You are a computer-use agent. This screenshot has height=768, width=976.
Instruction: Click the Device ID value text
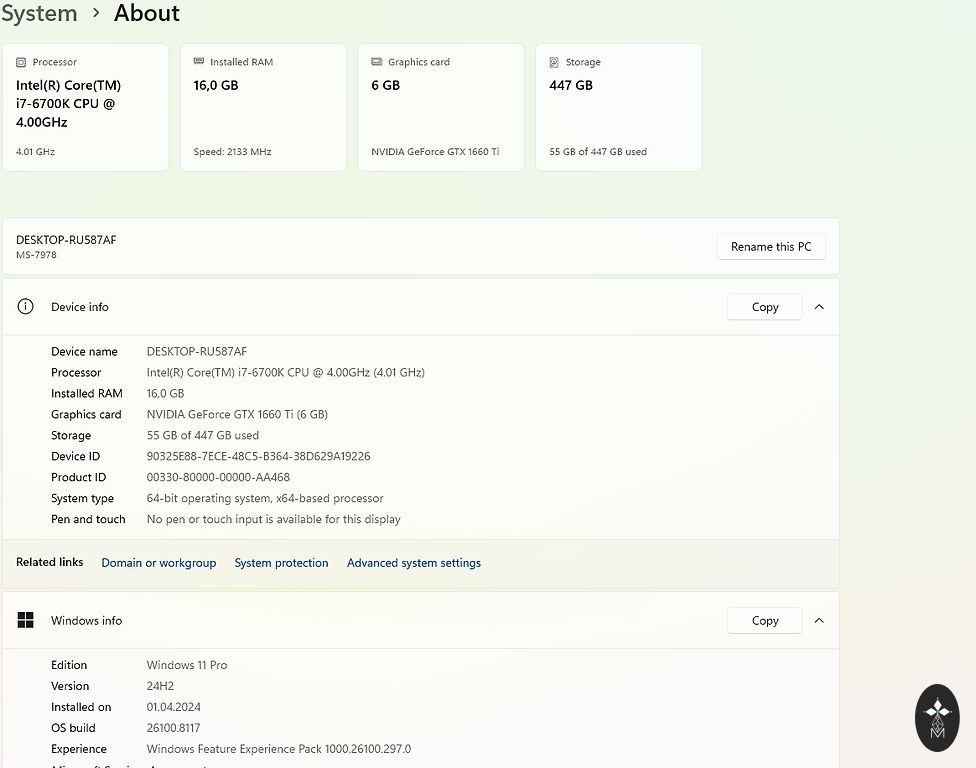[258, 456]
